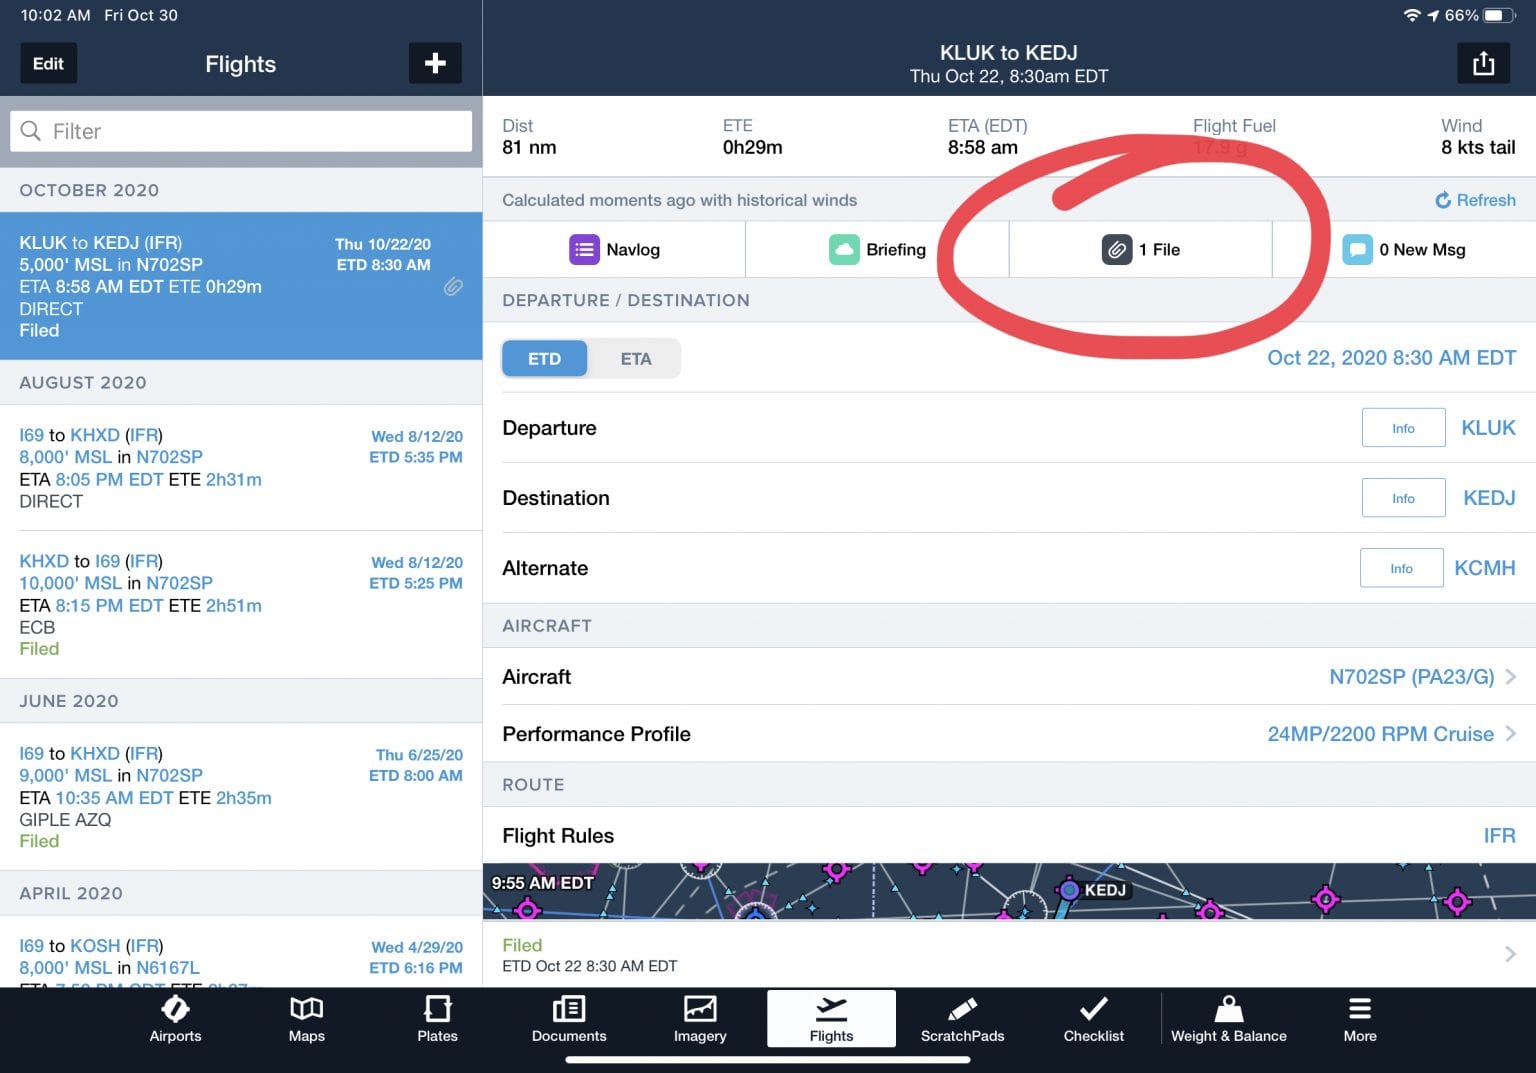Open the weather Briefing

coord(878,249)
